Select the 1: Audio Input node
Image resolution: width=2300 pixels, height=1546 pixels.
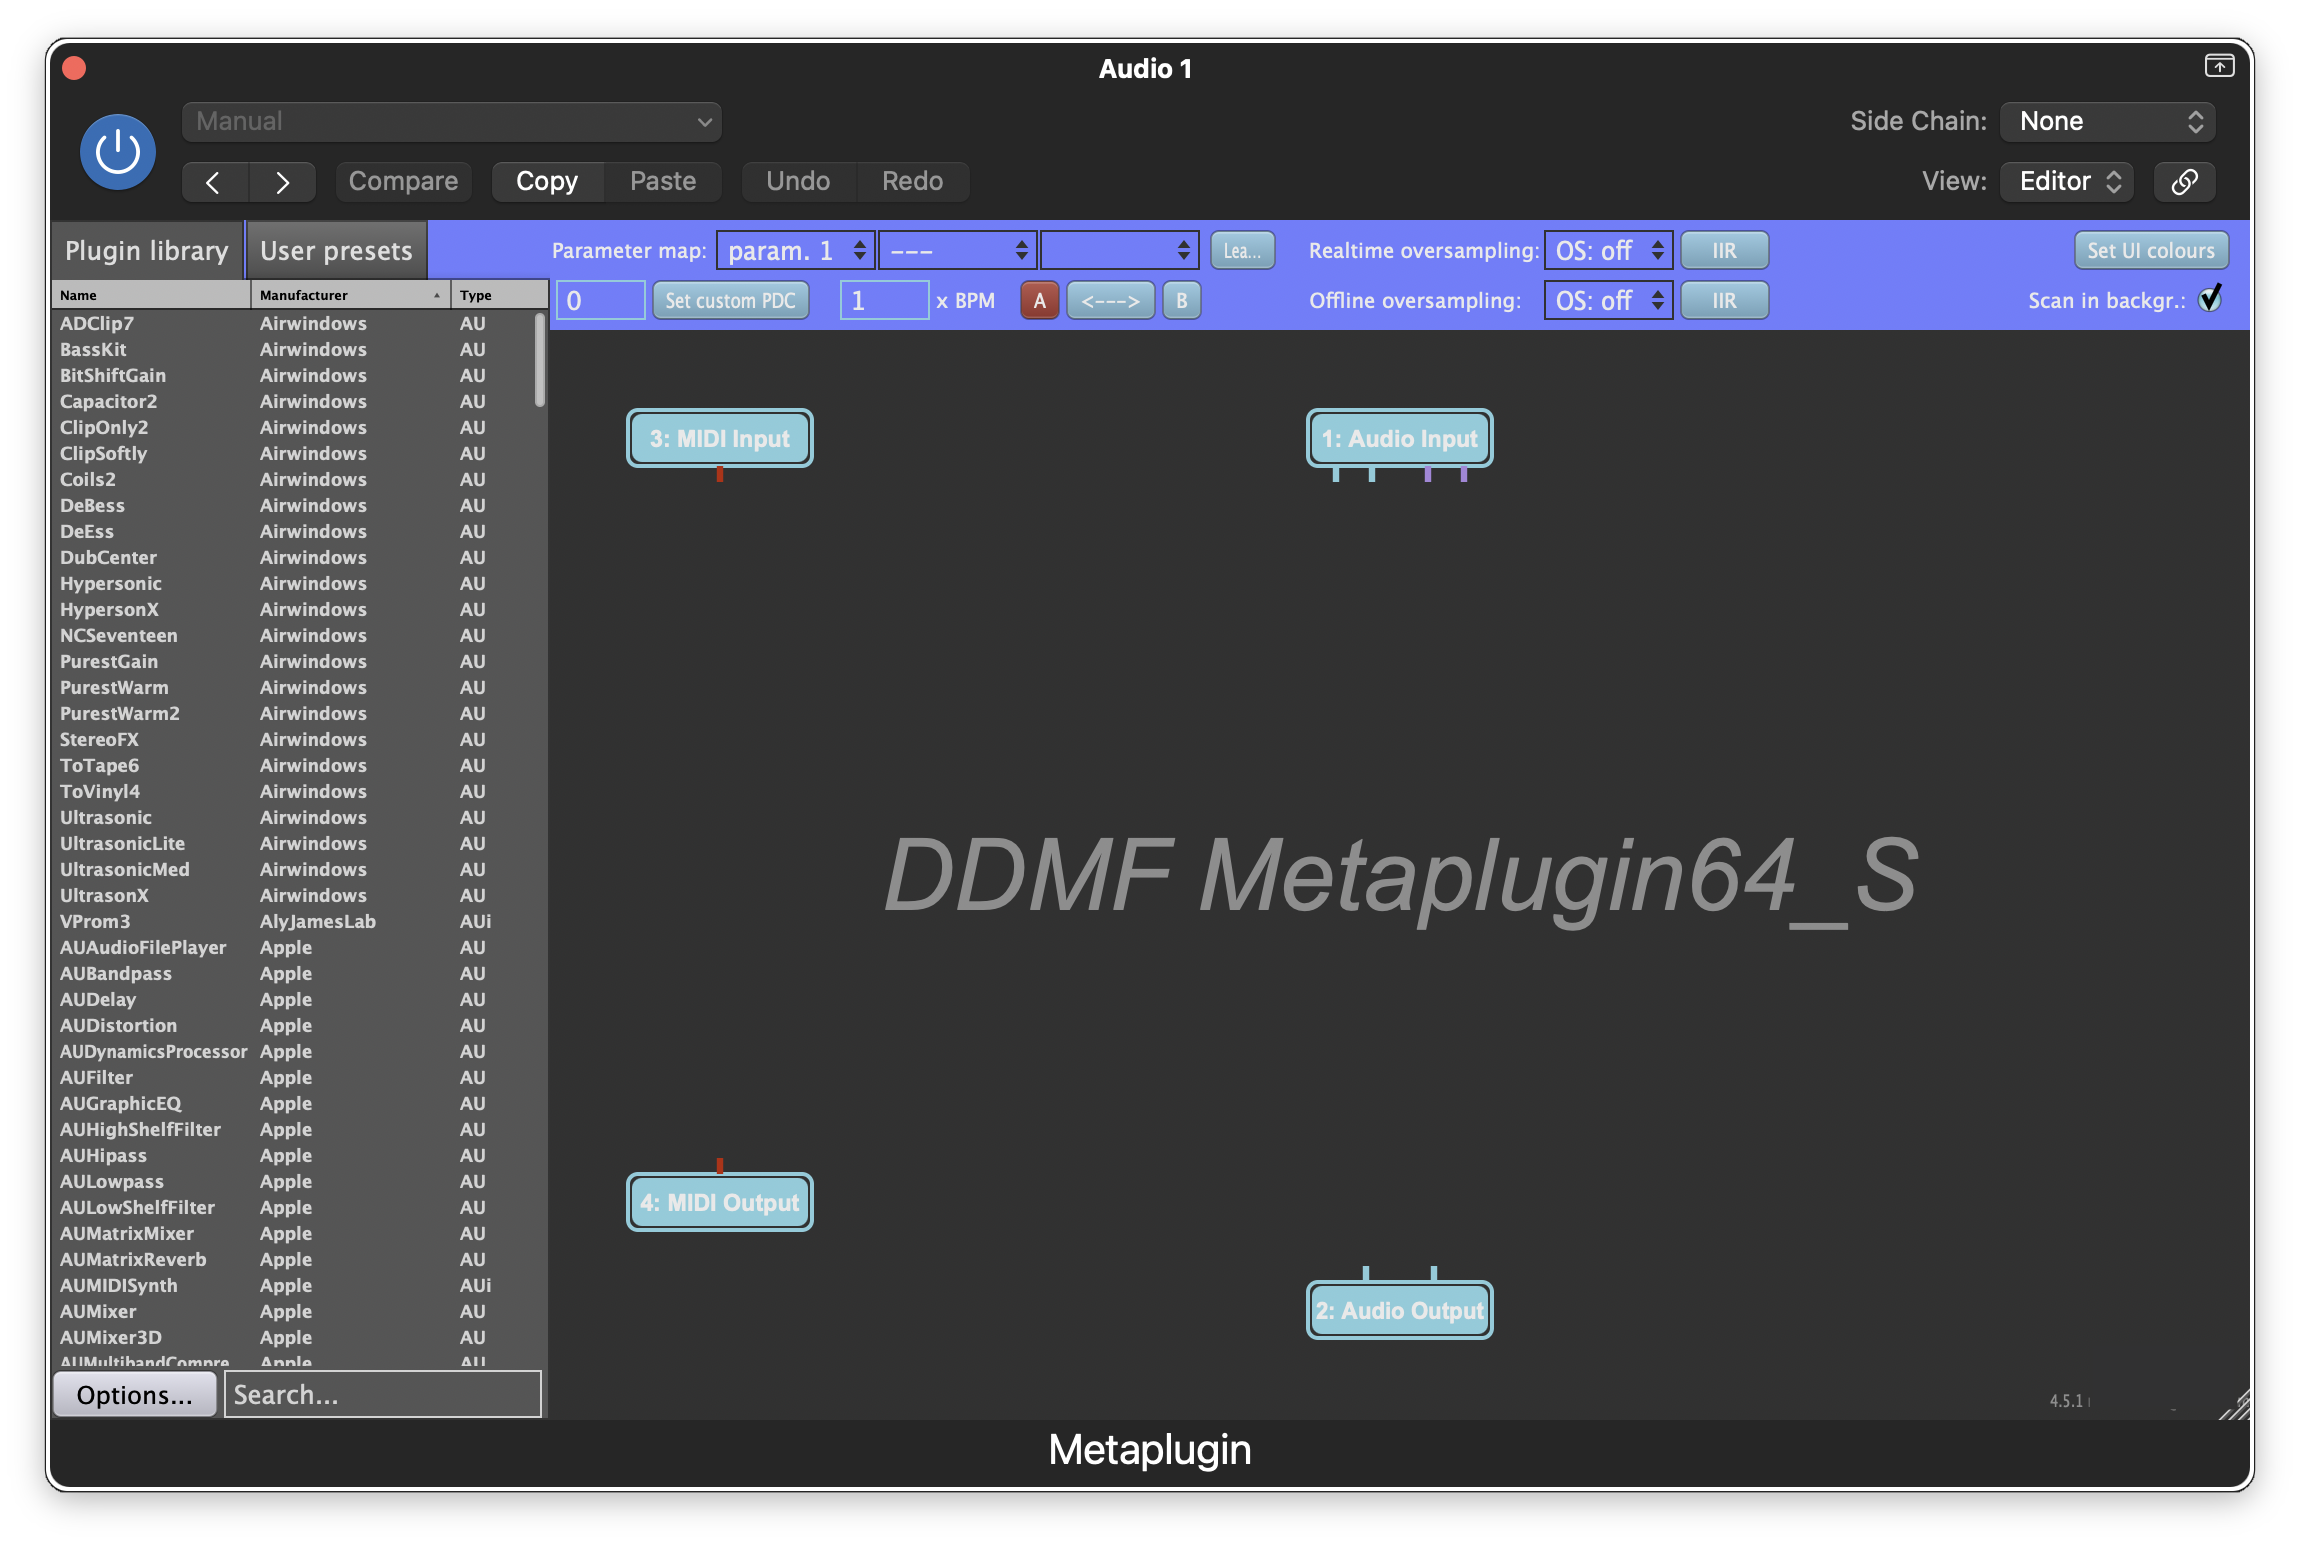pyautogui.click(x=1400, y=438)
